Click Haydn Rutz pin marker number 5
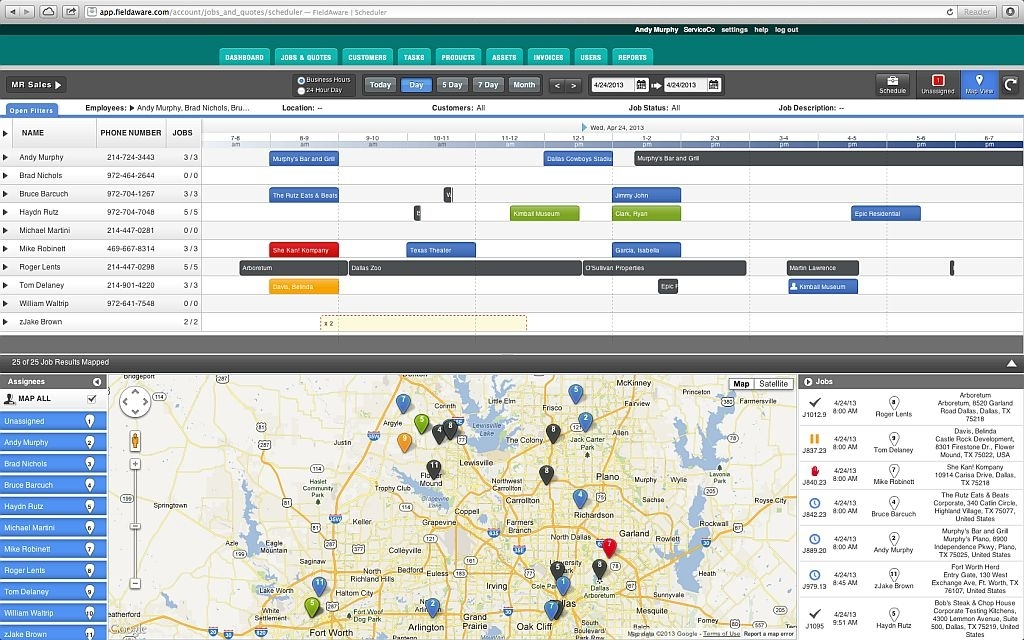The height and width of the screenshot is (640, 1024). 90,506
